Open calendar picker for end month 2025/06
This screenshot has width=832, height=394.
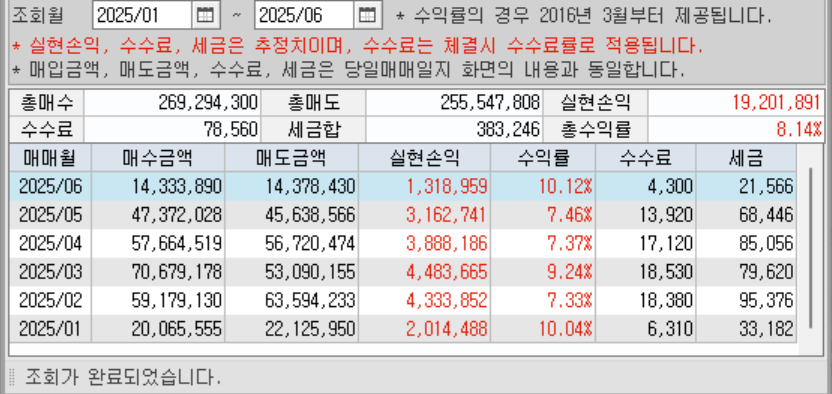367,15
